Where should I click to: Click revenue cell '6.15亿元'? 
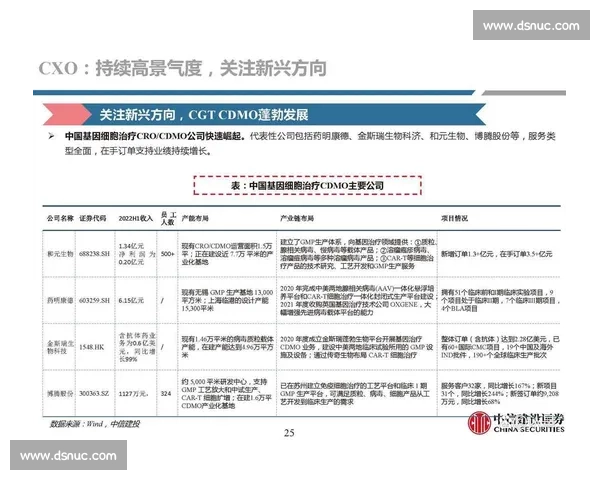(x=131, y=300)
